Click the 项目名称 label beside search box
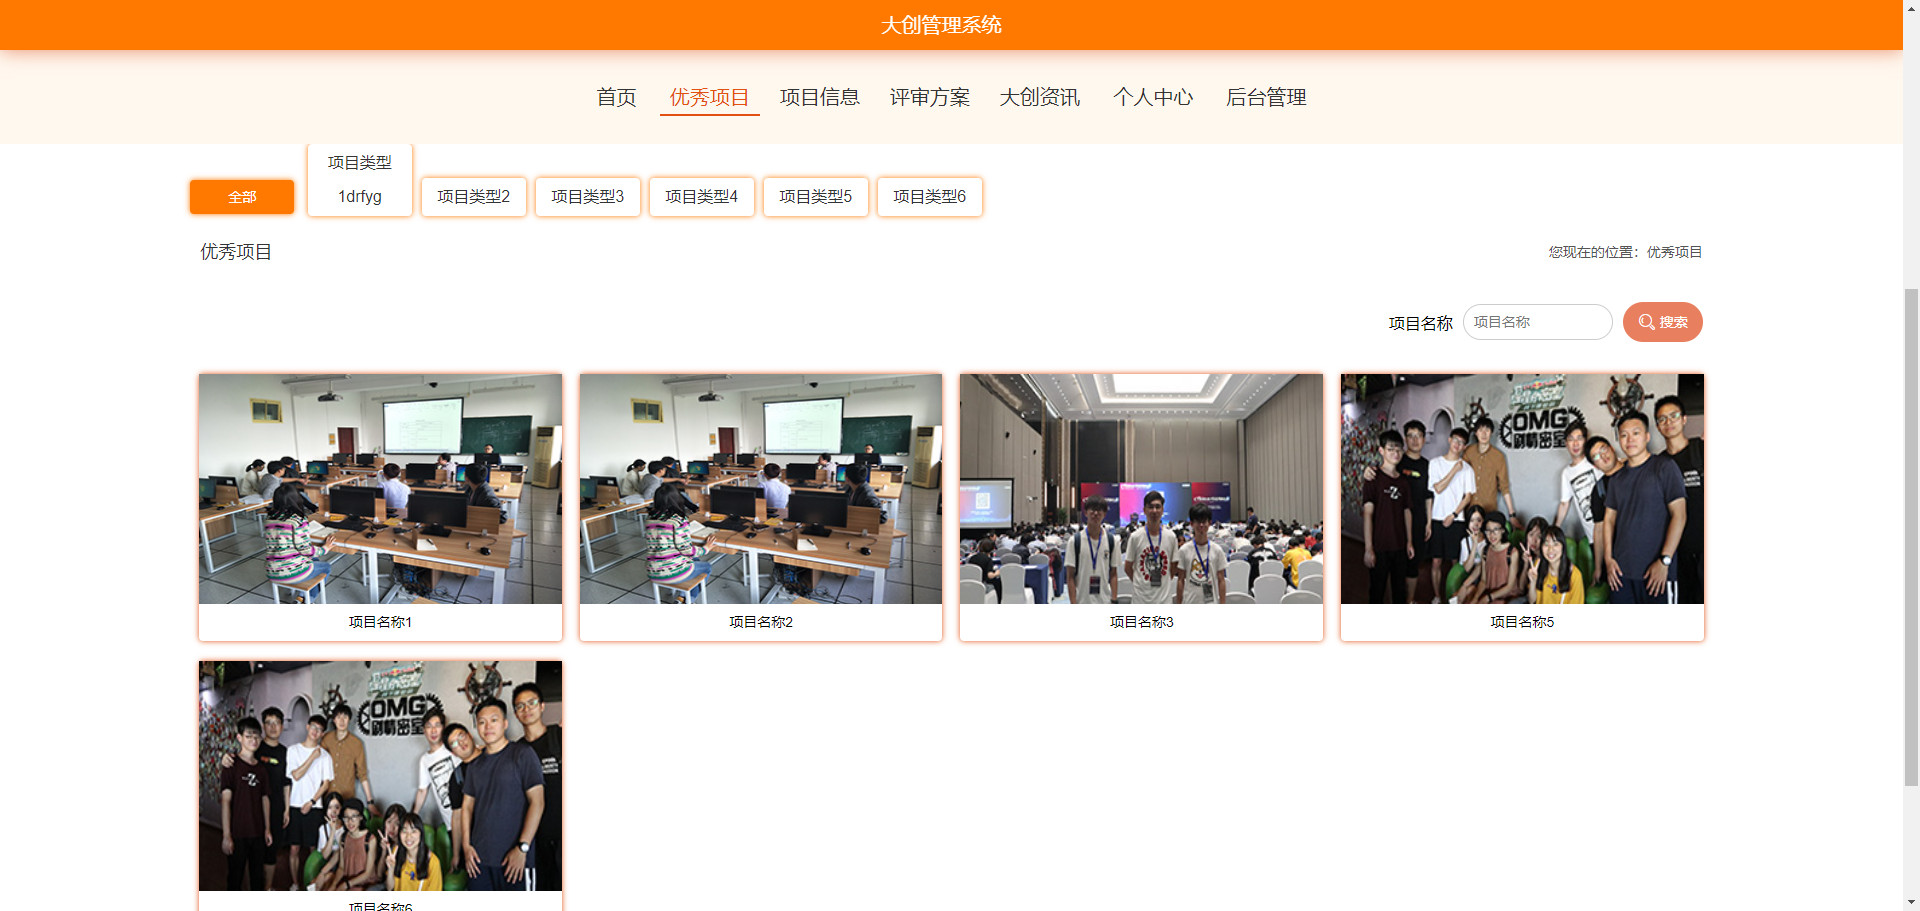Image resolution: width=1920 pixels, height=911 pixels. [x=1420, y=323]
